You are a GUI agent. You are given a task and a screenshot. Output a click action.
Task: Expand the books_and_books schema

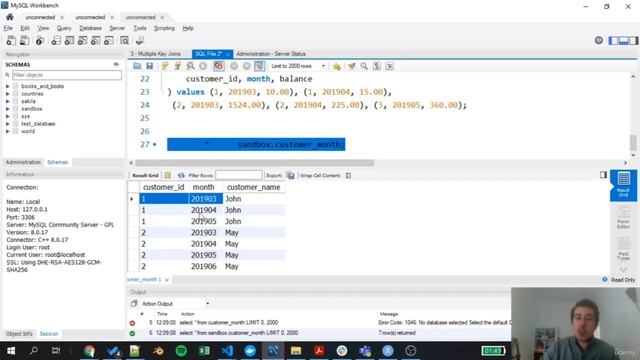[7, 87]
